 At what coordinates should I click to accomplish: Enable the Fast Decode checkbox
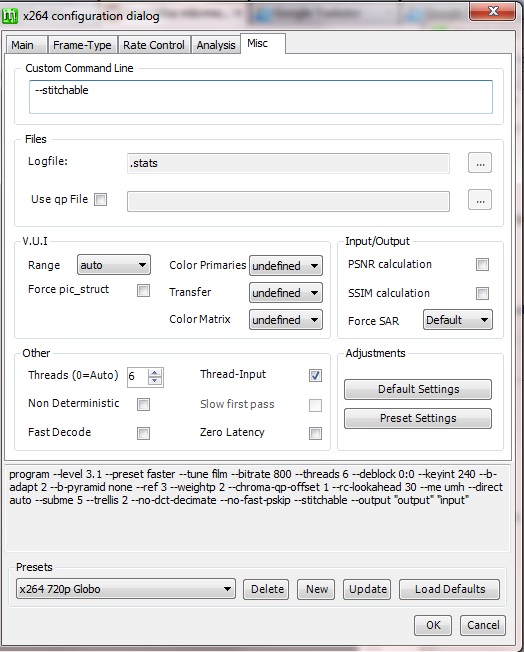pos(143,434)
